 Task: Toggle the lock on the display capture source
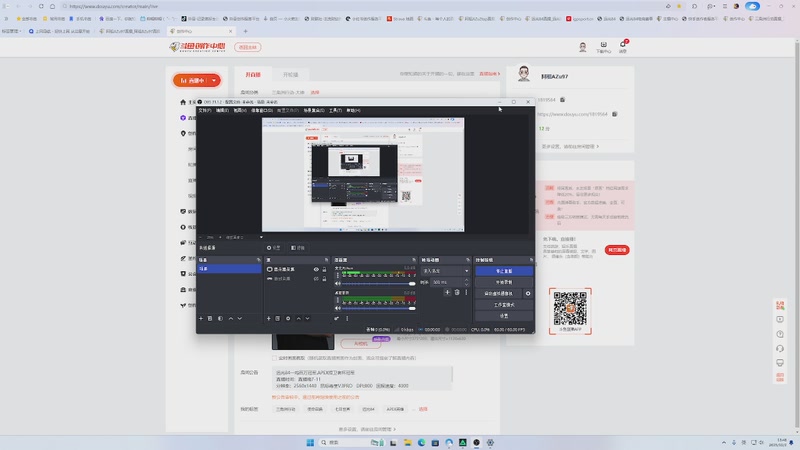(x=324, y=269)
